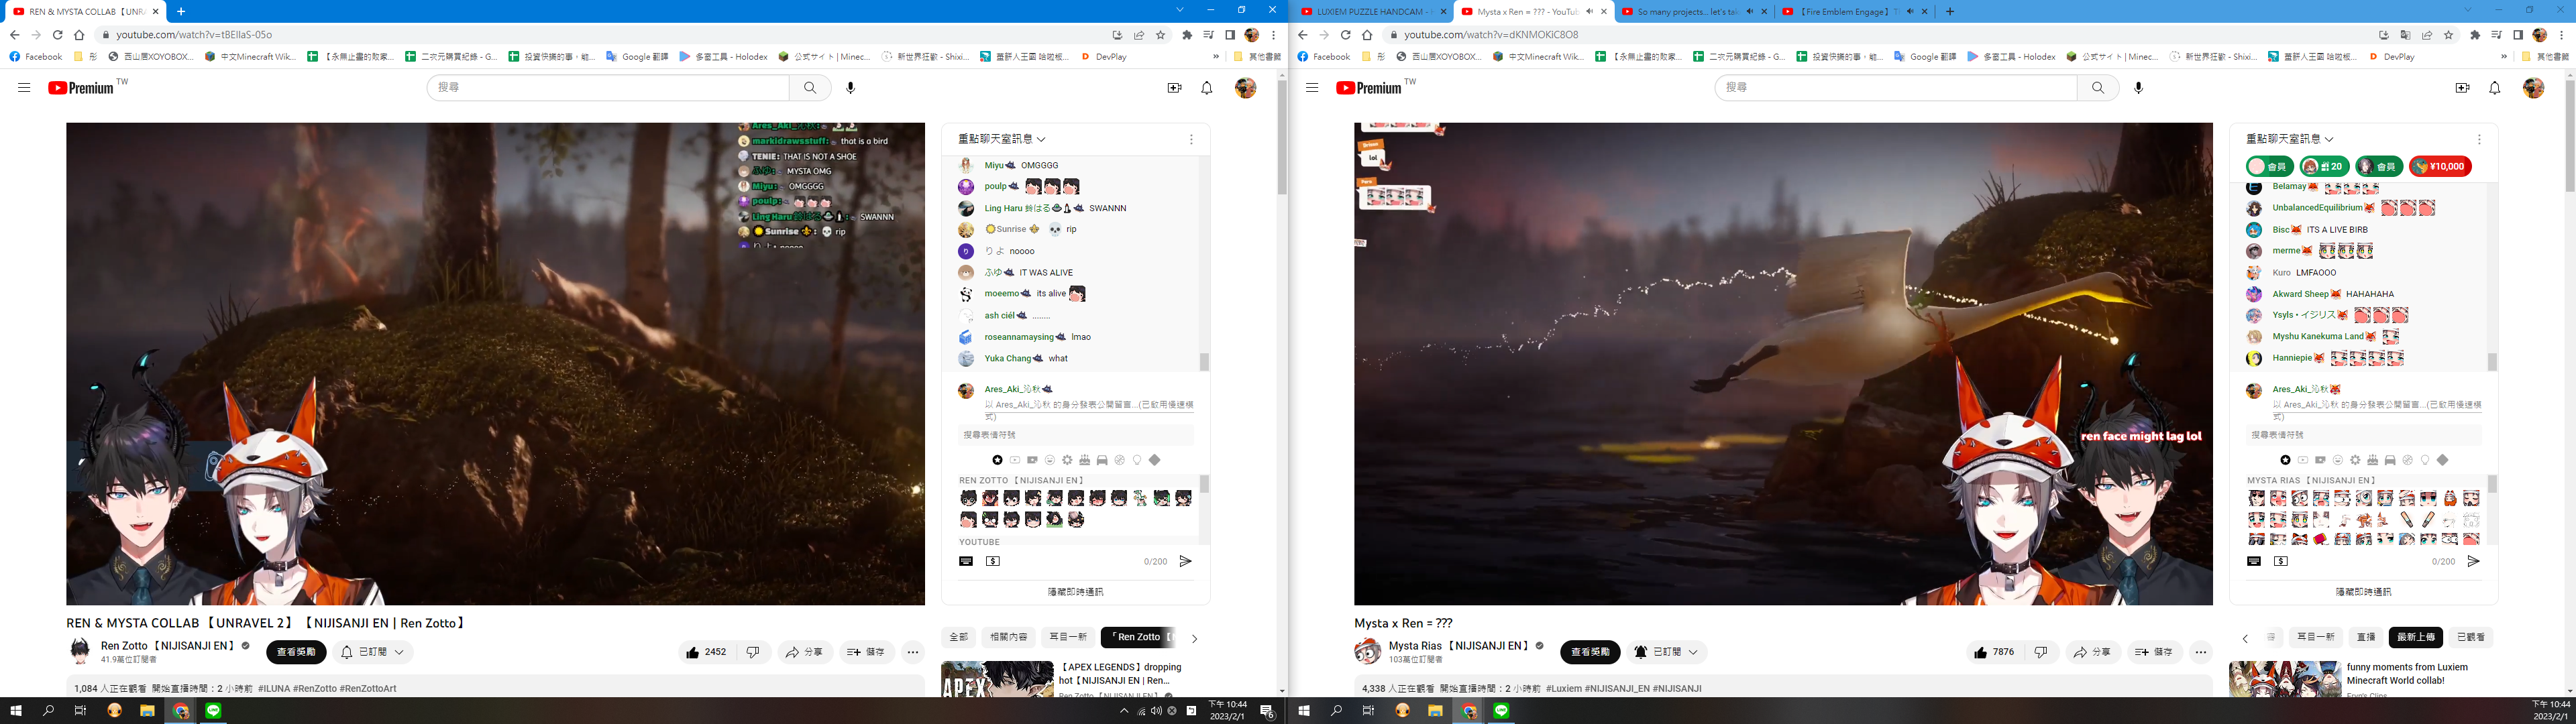Open chat options menu in left chat

point(1191,140)
